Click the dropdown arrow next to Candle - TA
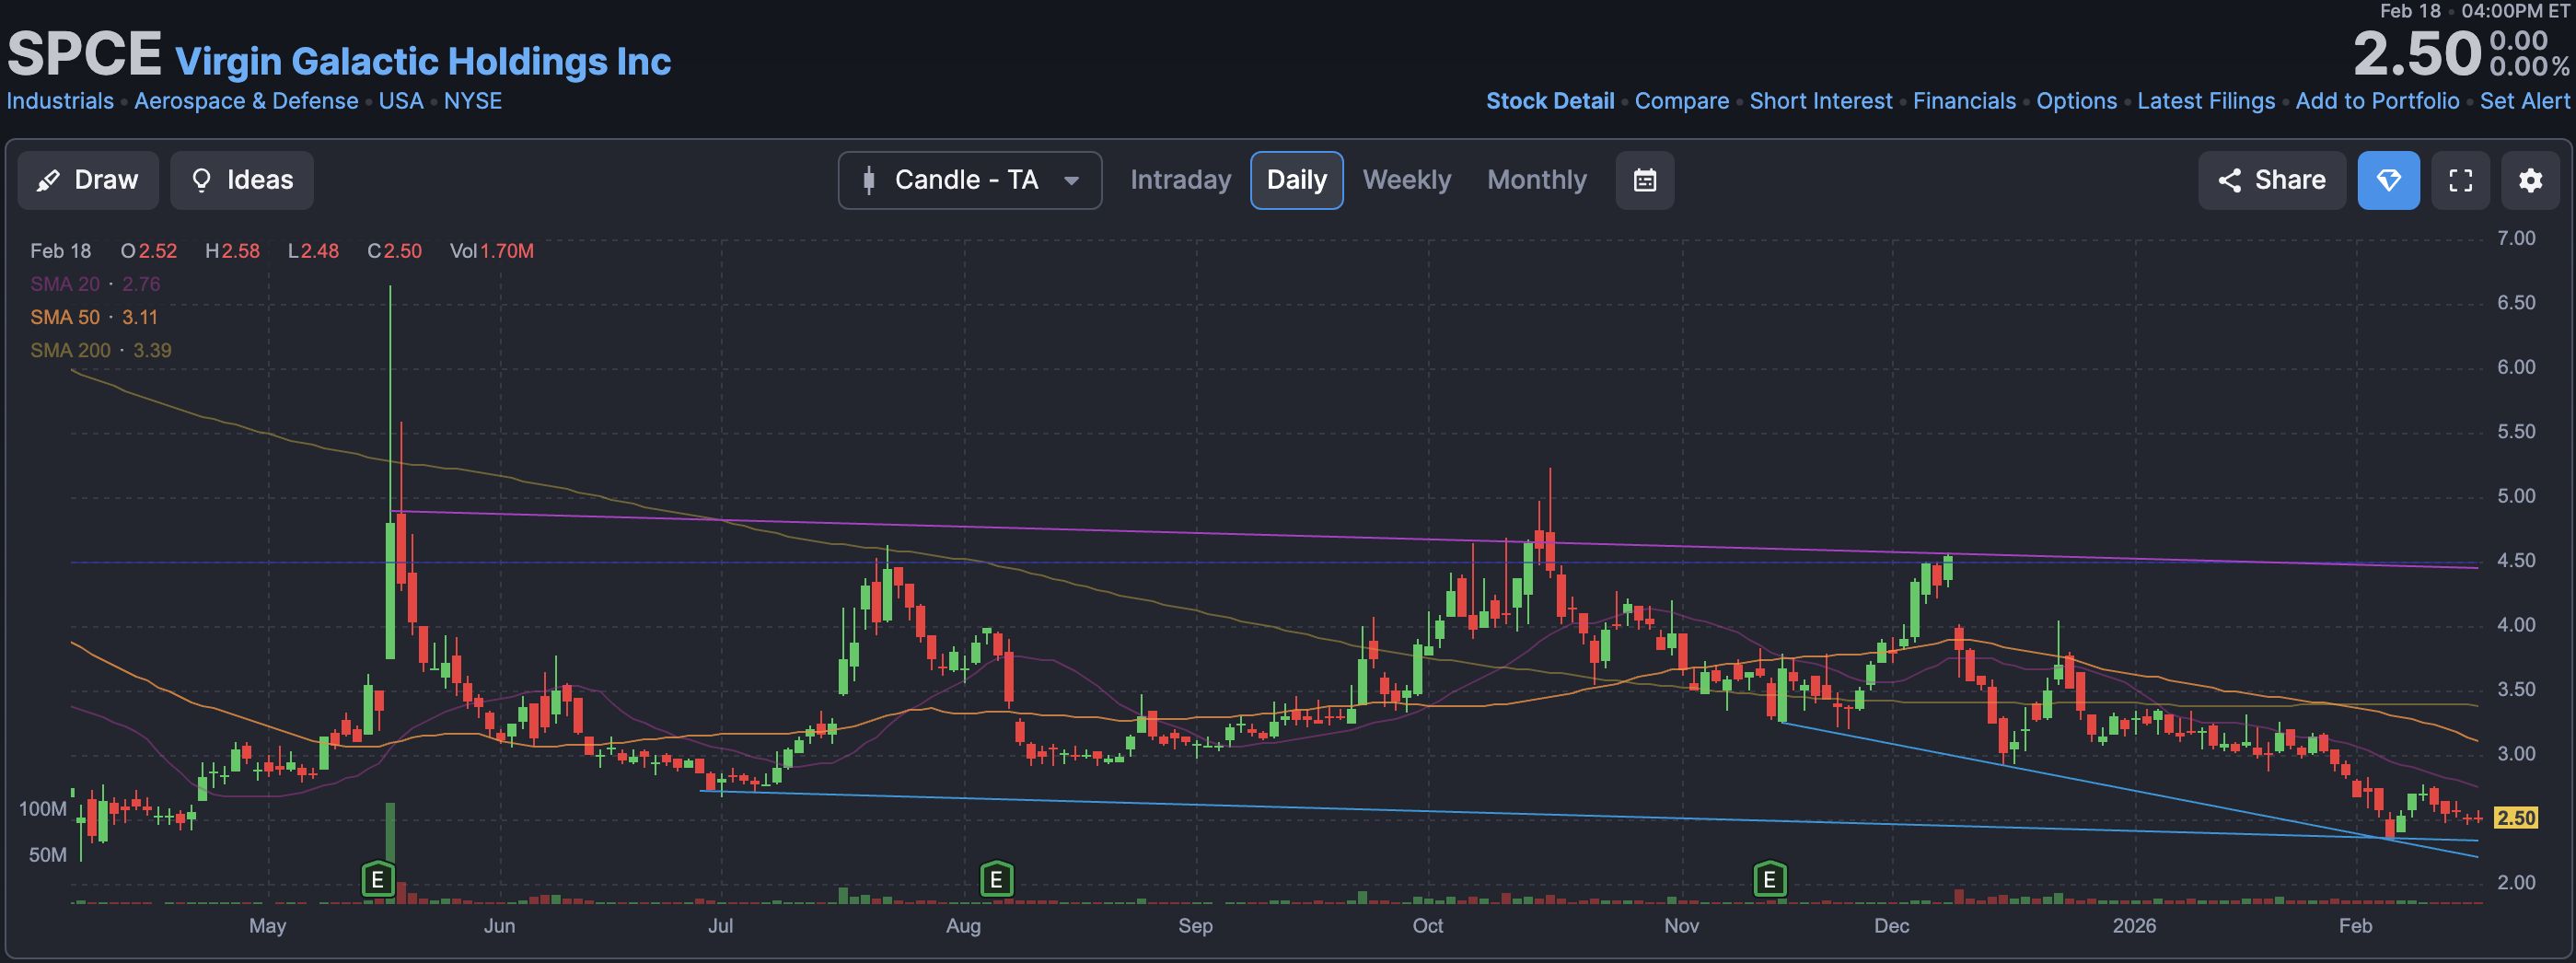The height and width of the screenshot is (963, 2576). point(1071,181)
